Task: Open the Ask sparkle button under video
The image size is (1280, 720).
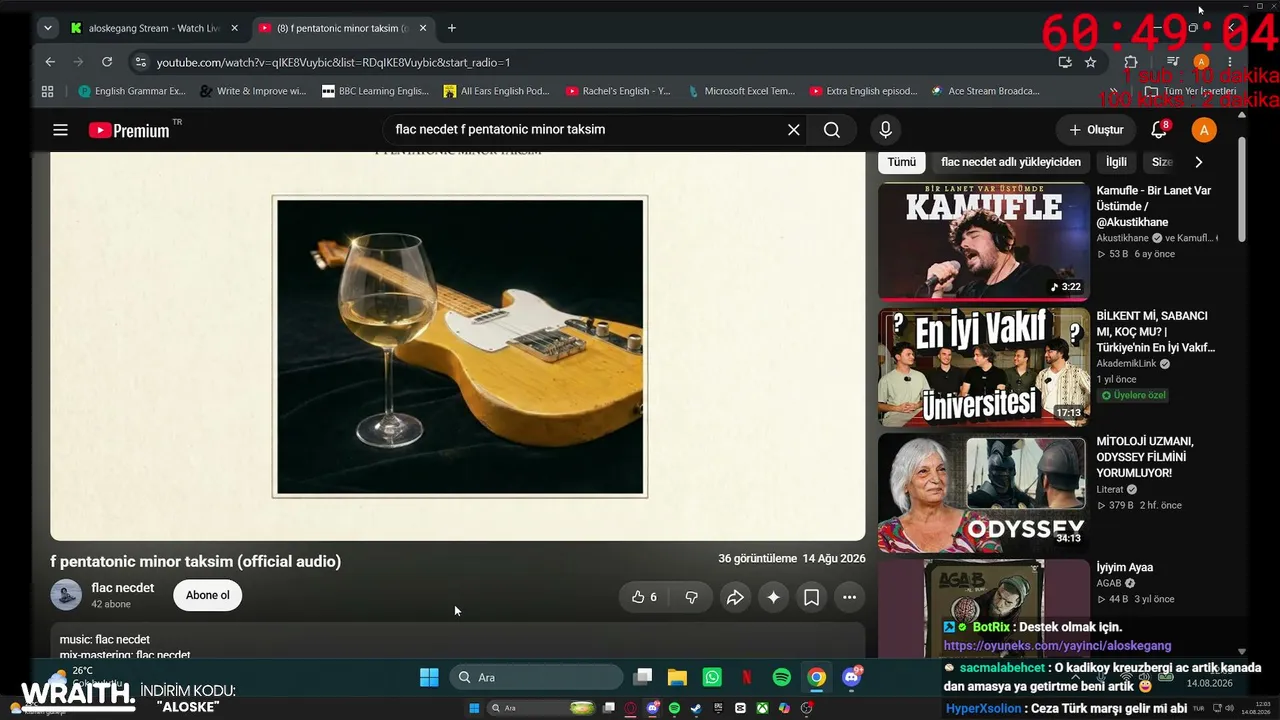Action: tap(773, 597)
